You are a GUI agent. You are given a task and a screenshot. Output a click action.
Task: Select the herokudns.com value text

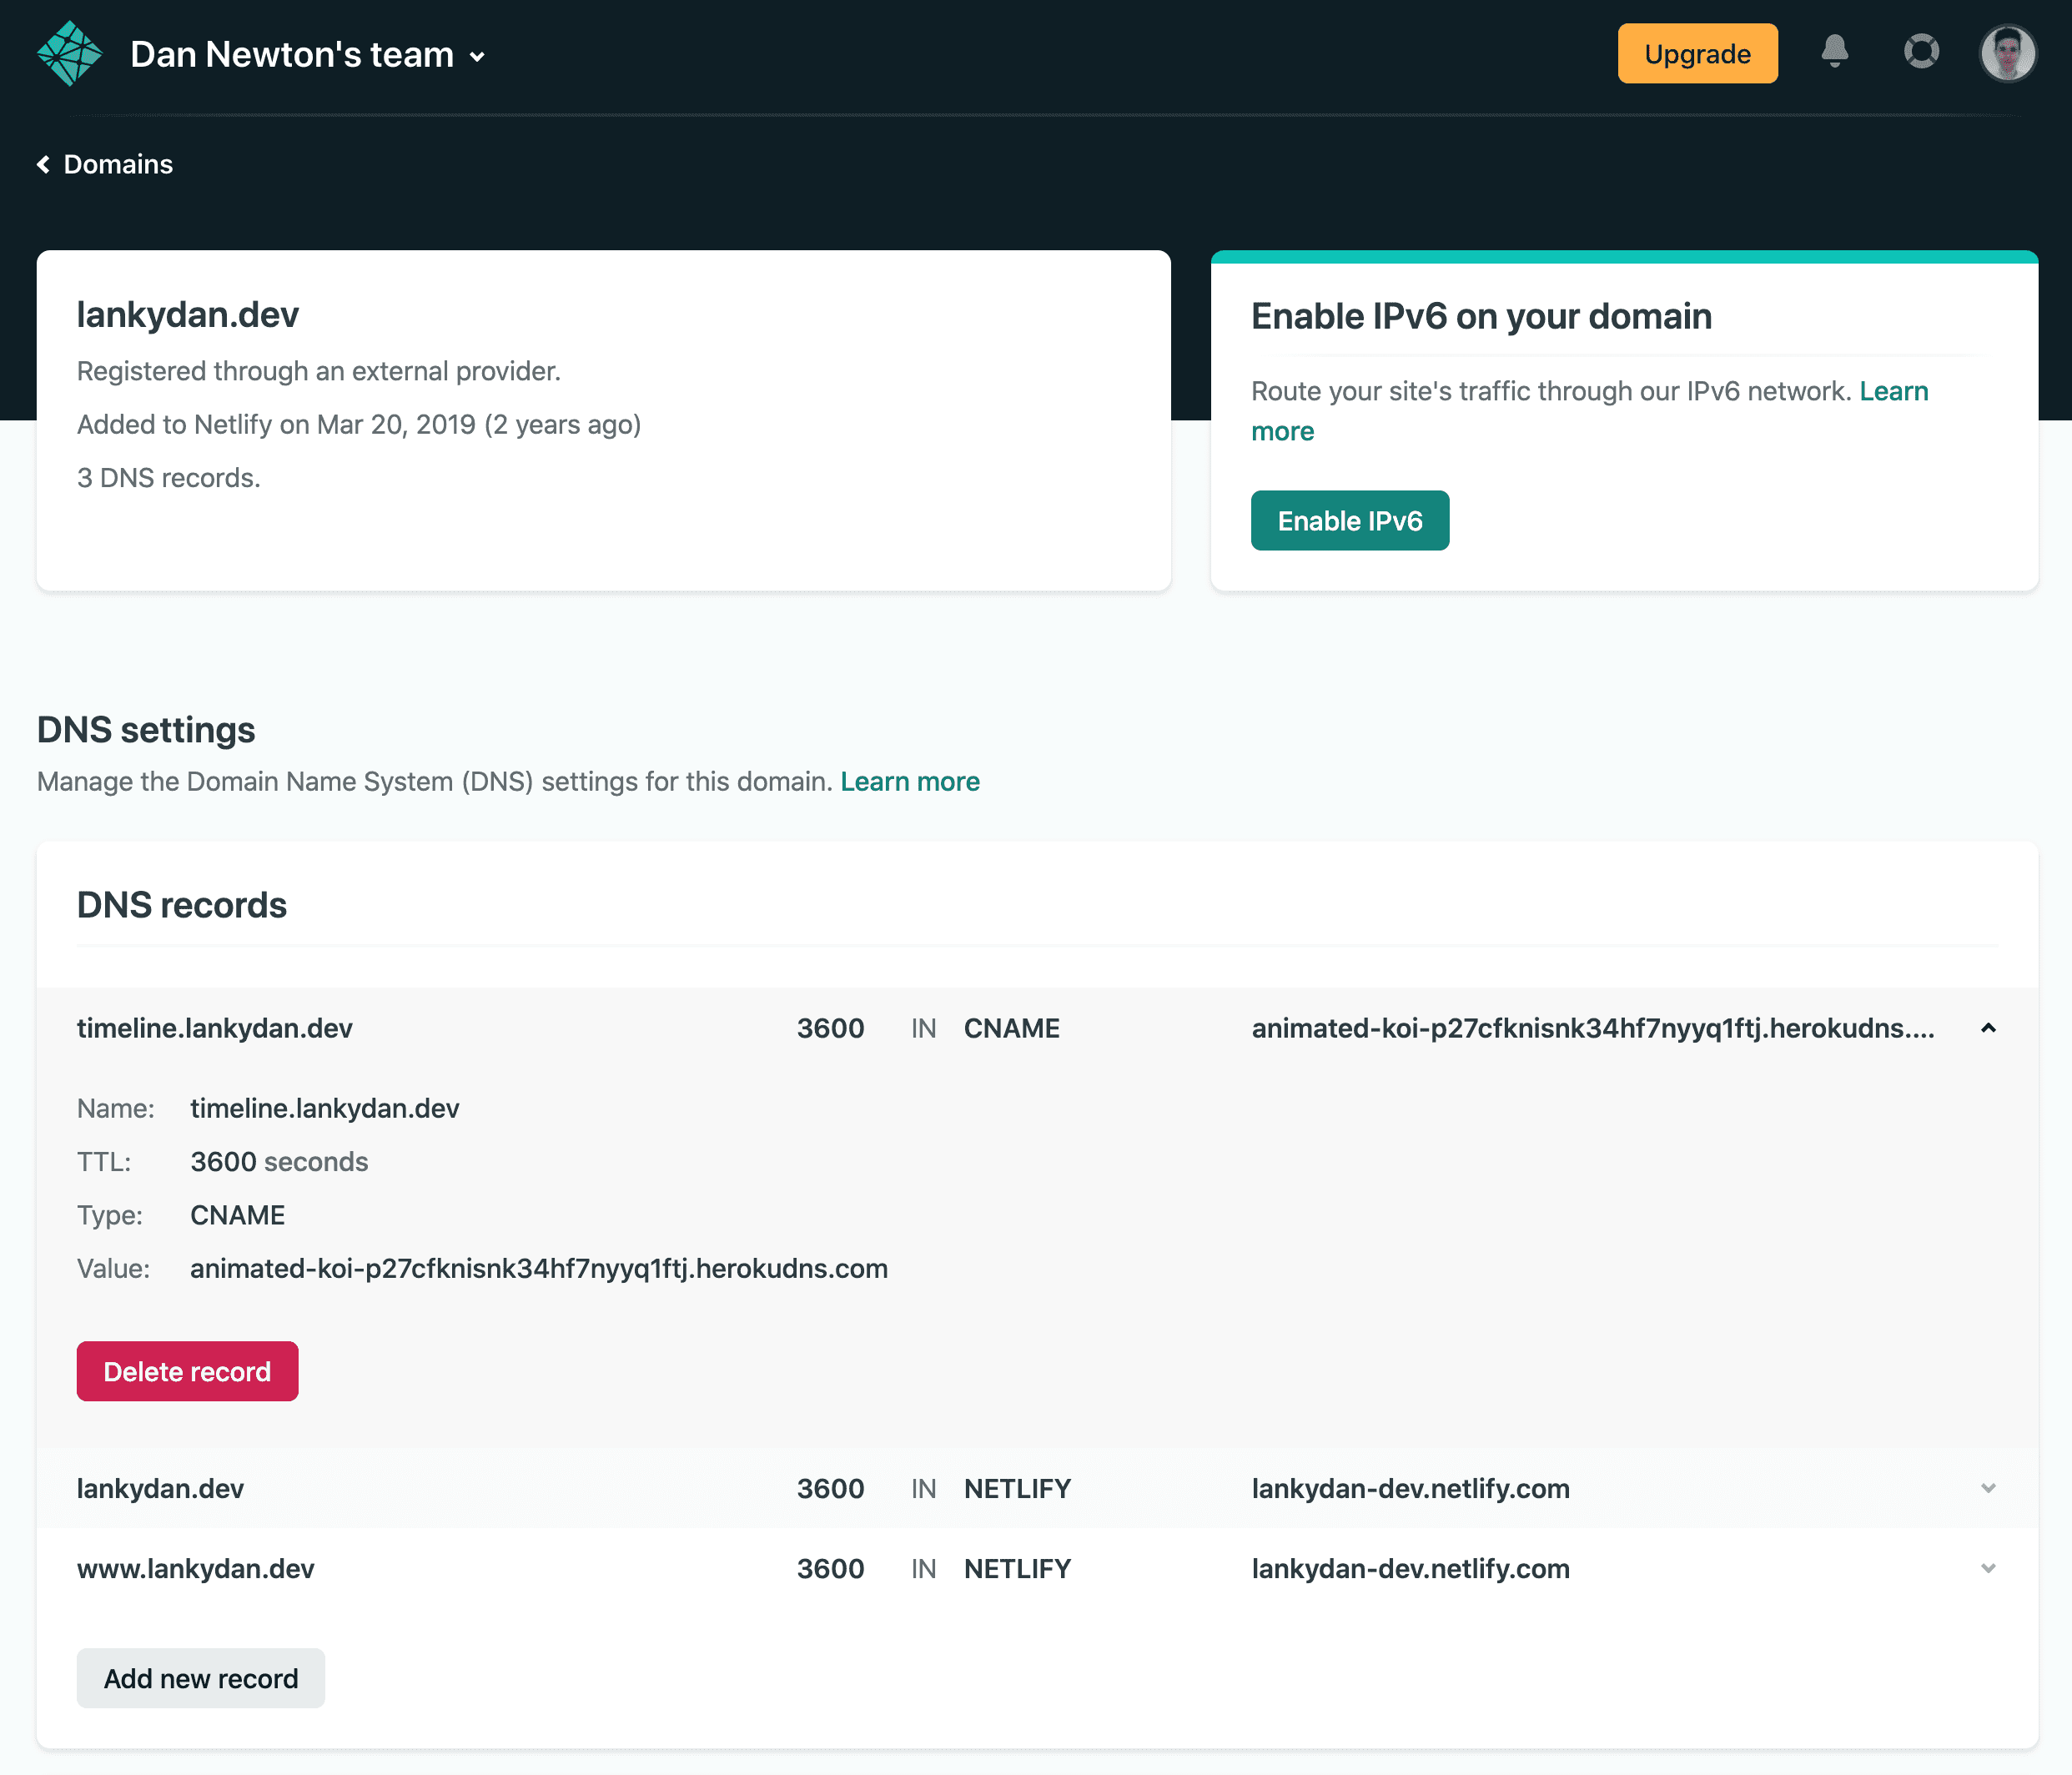click(538, 1268)
